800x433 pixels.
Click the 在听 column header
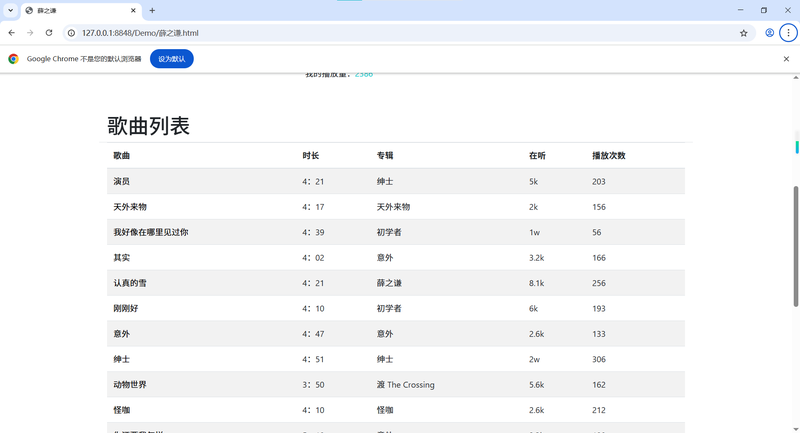click(x=537, y=156)
